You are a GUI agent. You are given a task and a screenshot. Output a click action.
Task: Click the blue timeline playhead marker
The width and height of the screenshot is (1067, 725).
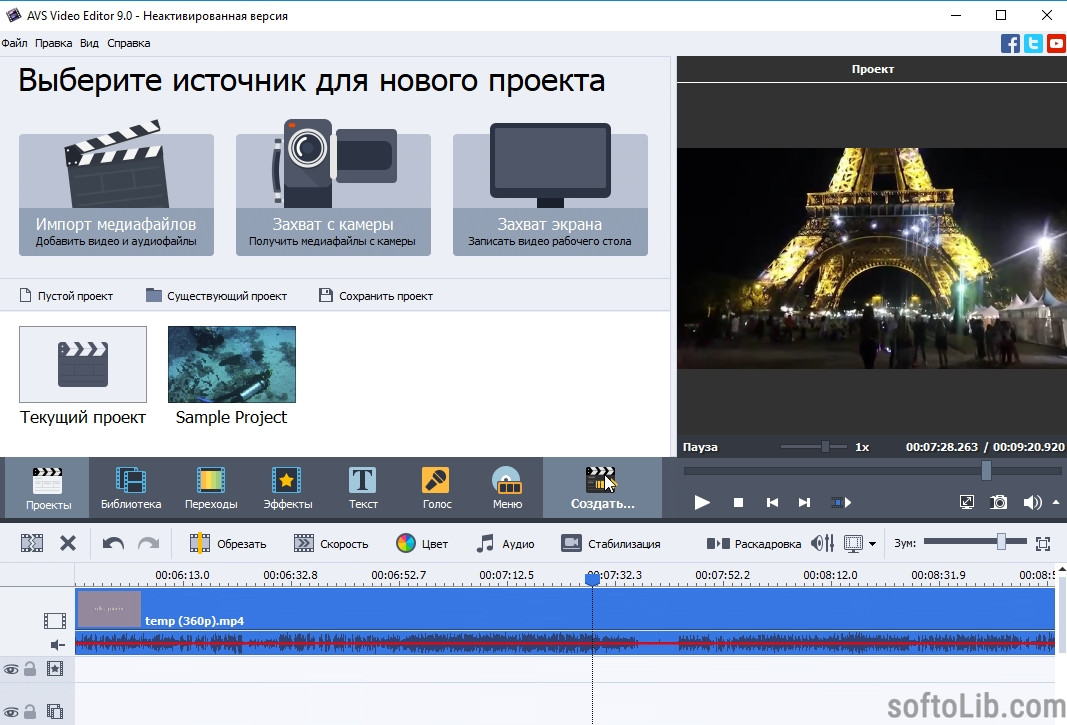(592, 579)
